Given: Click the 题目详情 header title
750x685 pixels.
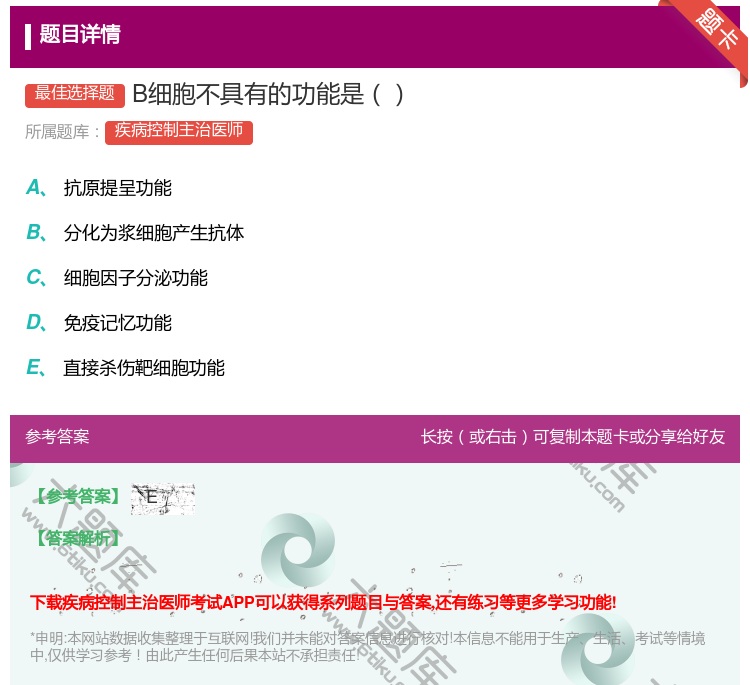Looking at the screenshot, I should (80, 34).
